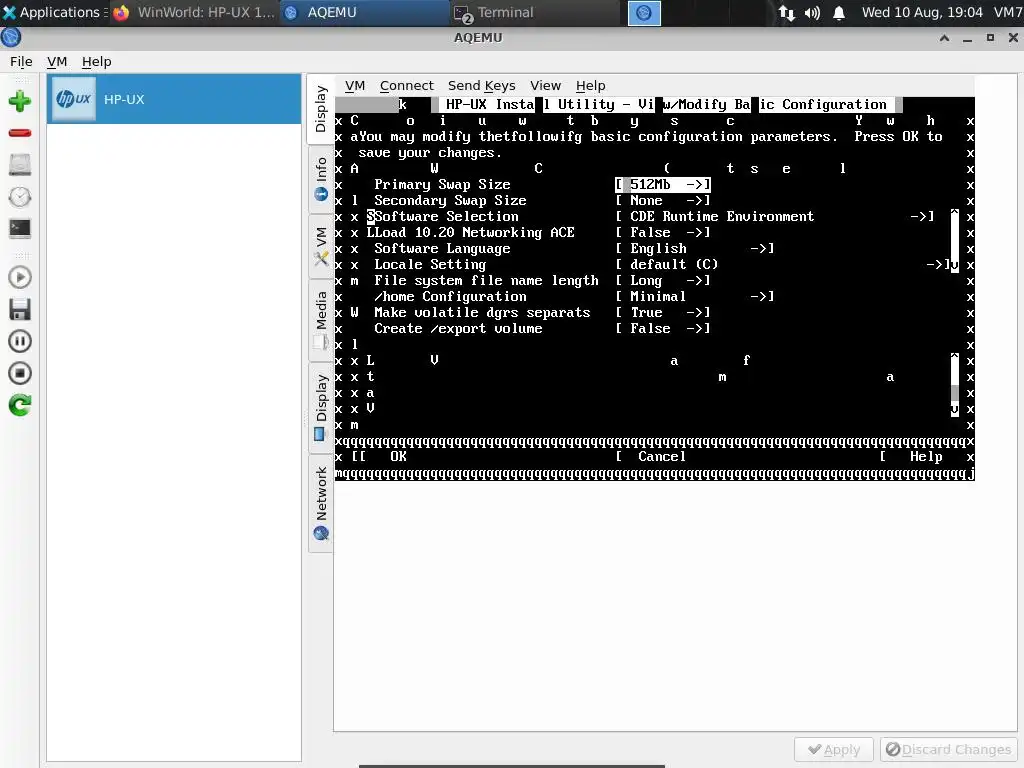Click the green plus Add VM icon
This screenshot has width=1024, height=768.
pyautogui.click(x=20, y=101)
